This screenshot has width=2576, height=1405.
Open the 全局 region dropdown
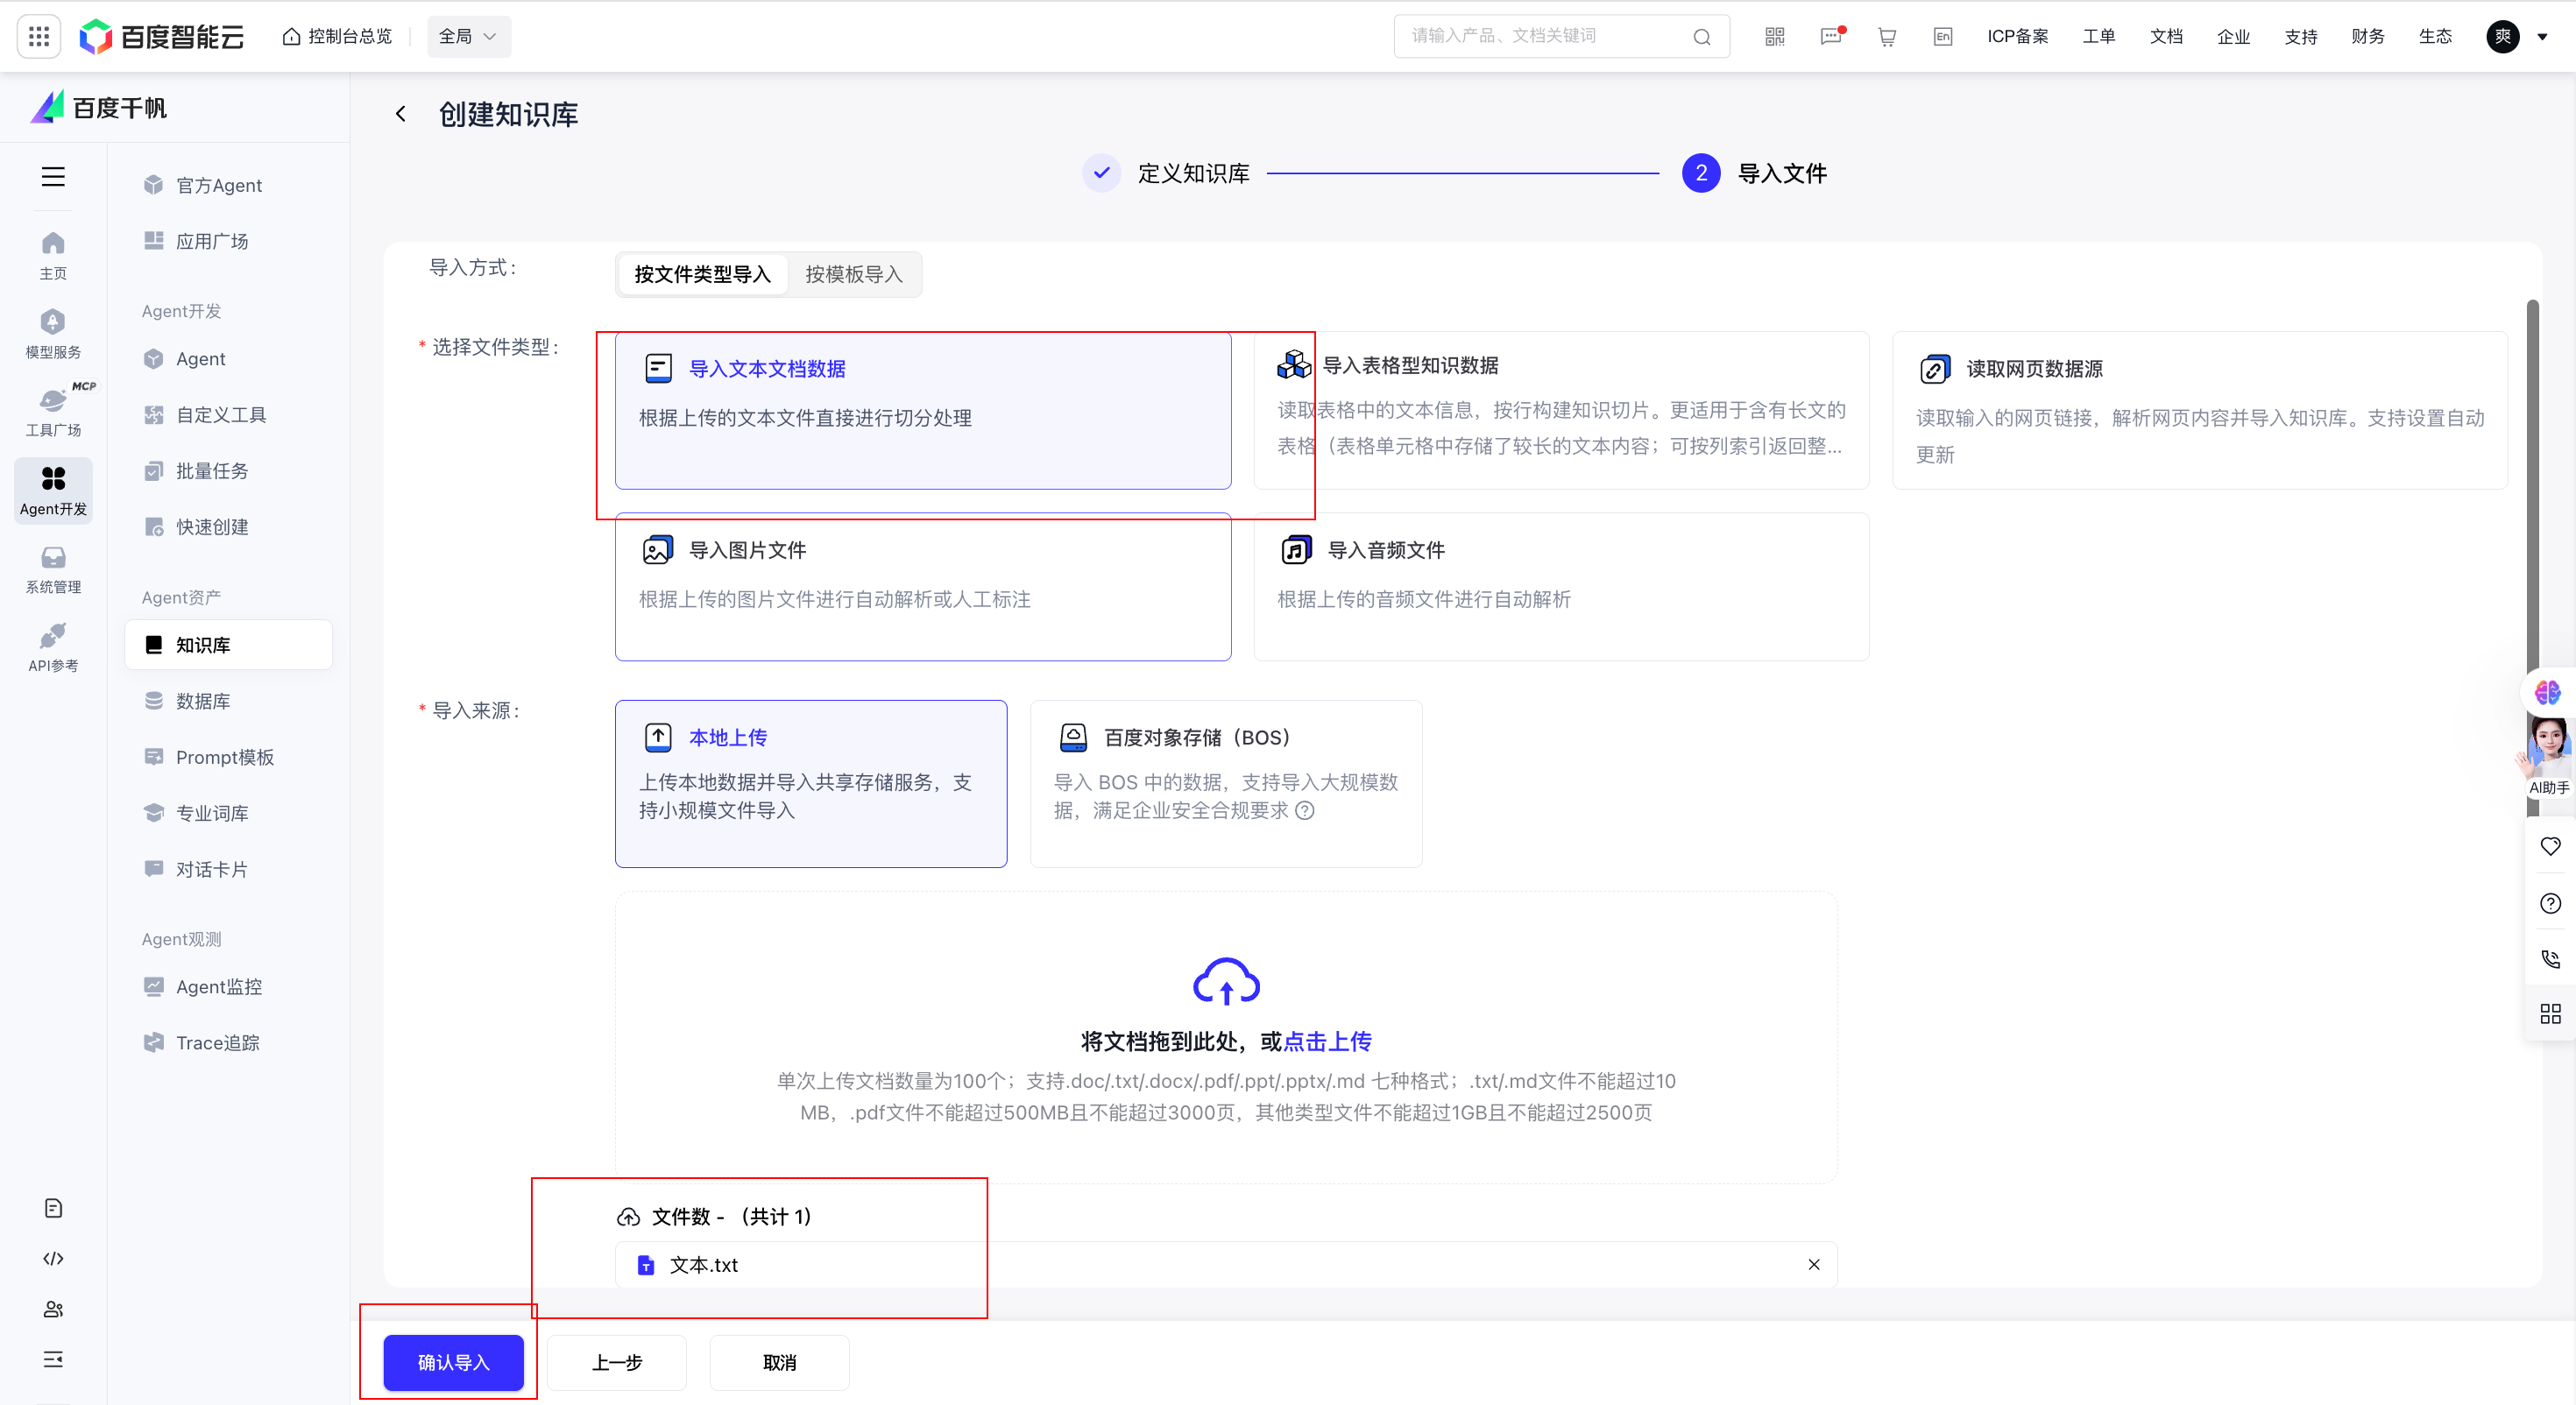468,36
